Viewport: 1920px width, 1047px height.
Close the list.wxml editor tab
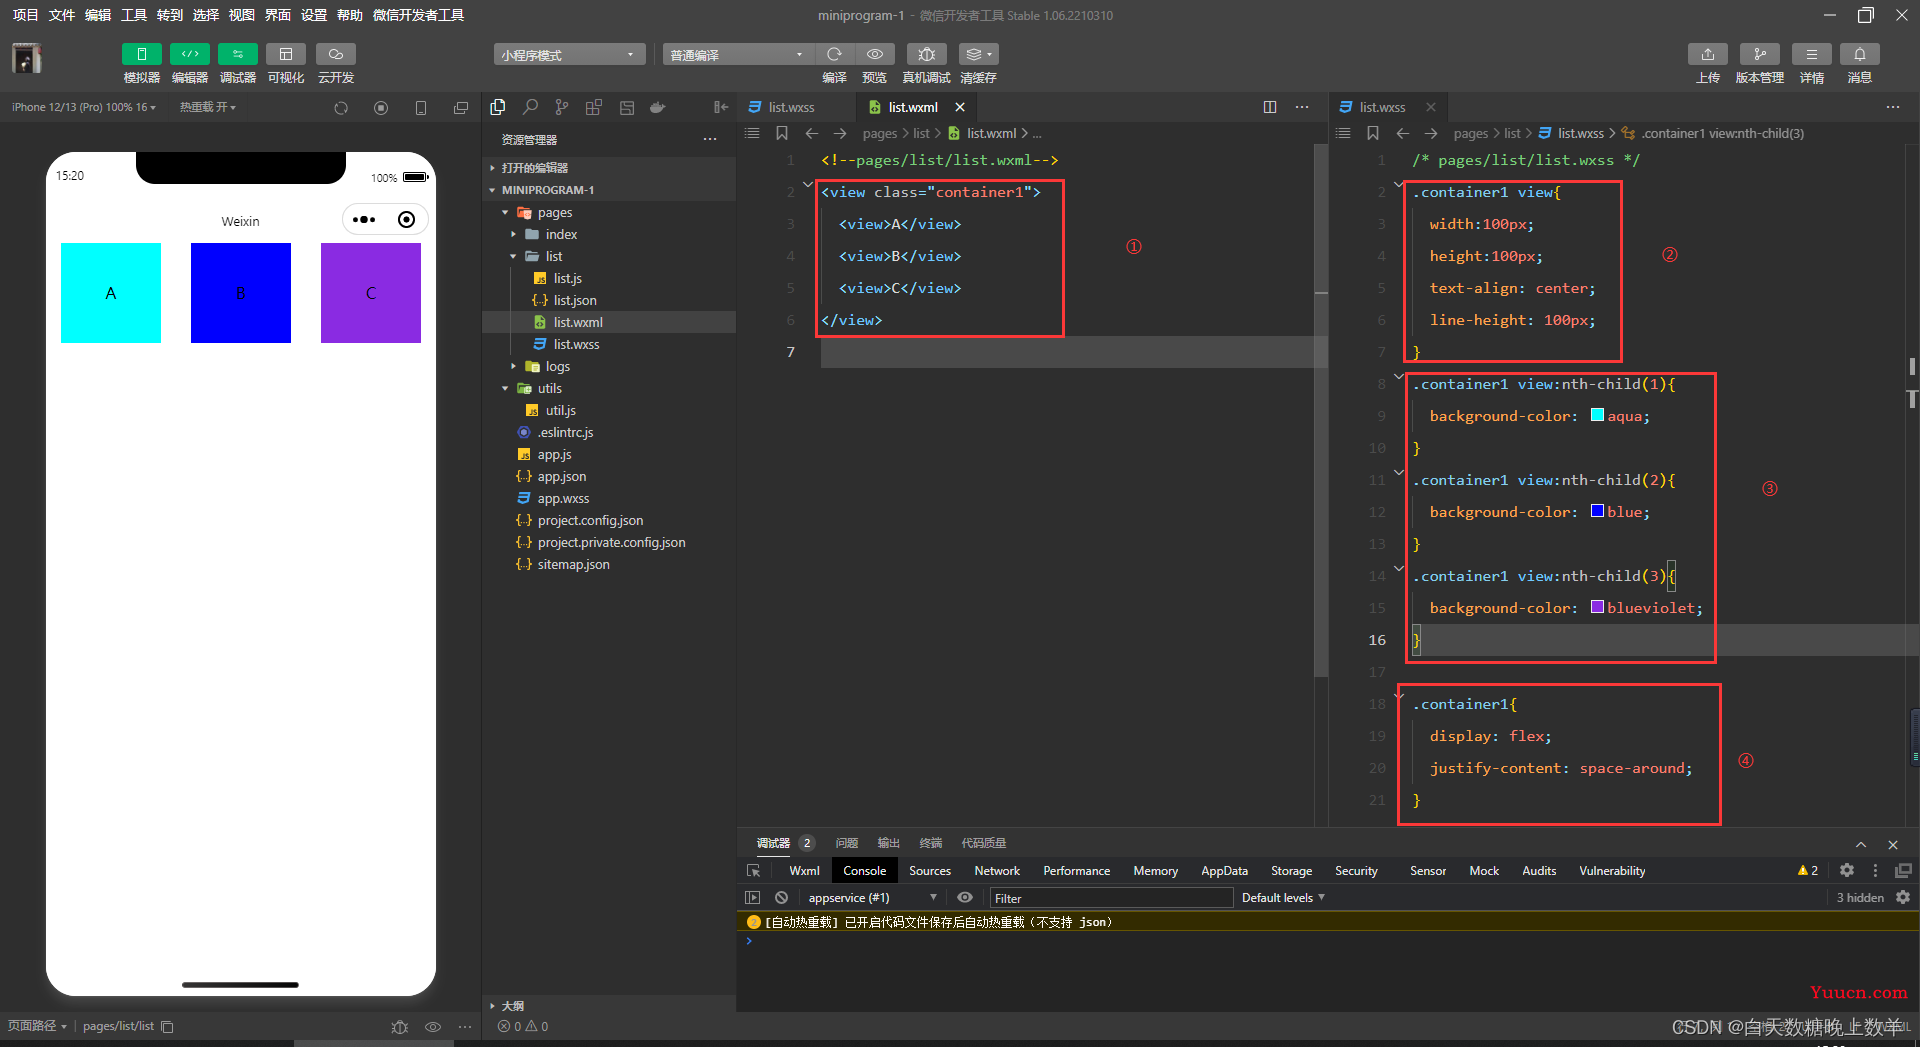[960, 107]
